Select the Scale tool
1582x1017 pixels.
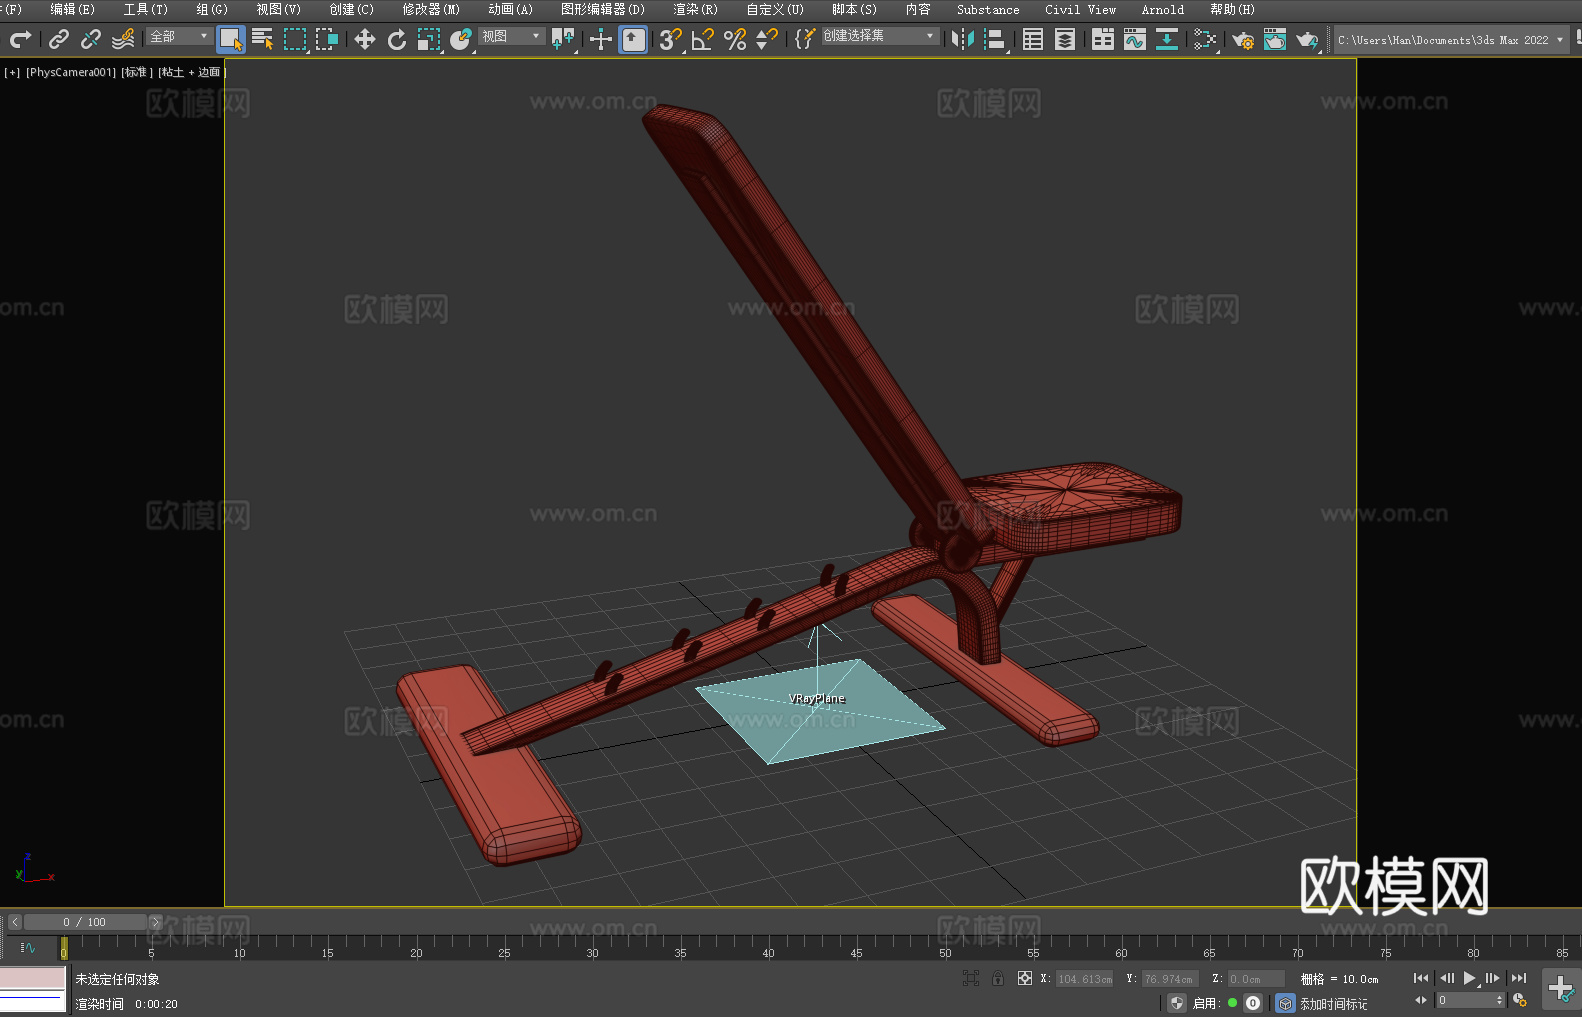click(429, 39)
